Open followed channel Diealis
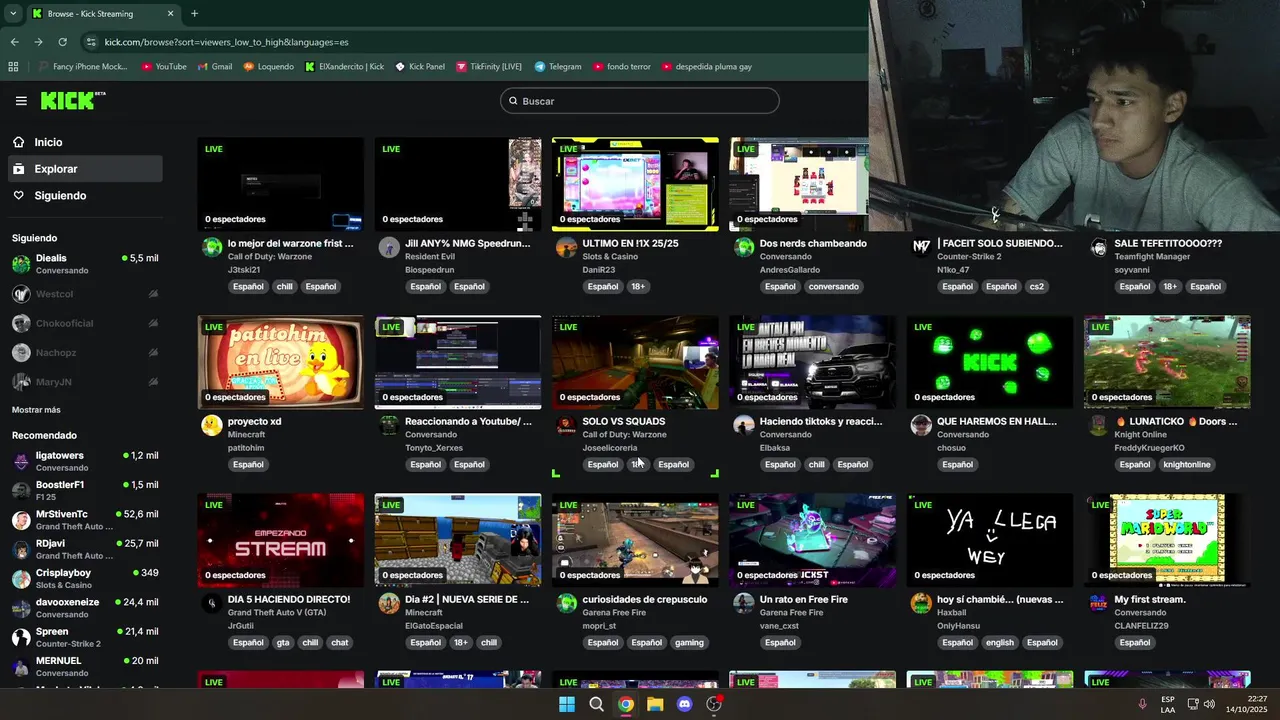1280x720 pixels. 85,264
